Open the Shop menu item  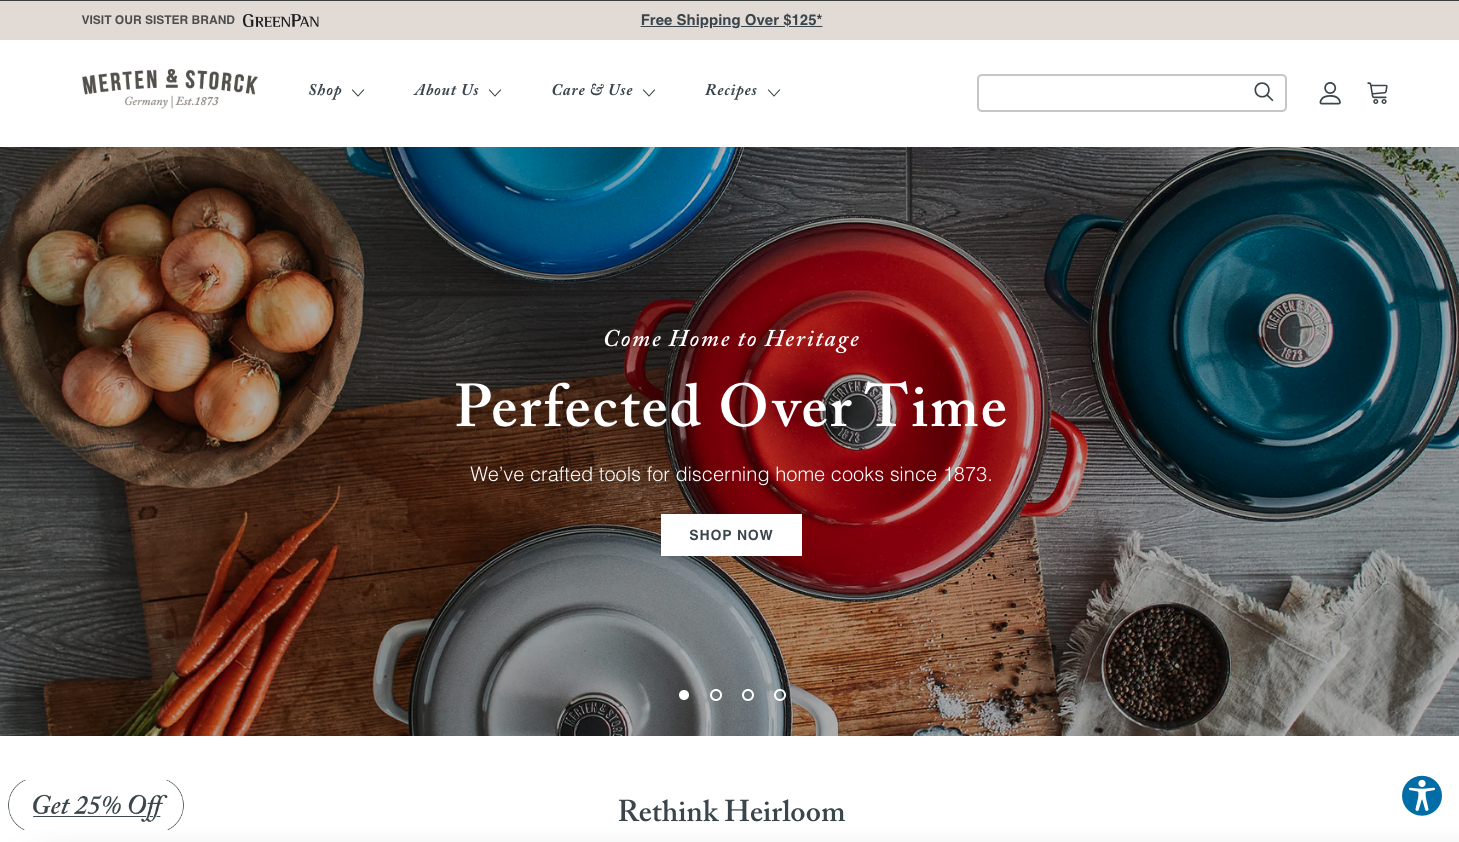pyautogui.click(x=325, y=90)
